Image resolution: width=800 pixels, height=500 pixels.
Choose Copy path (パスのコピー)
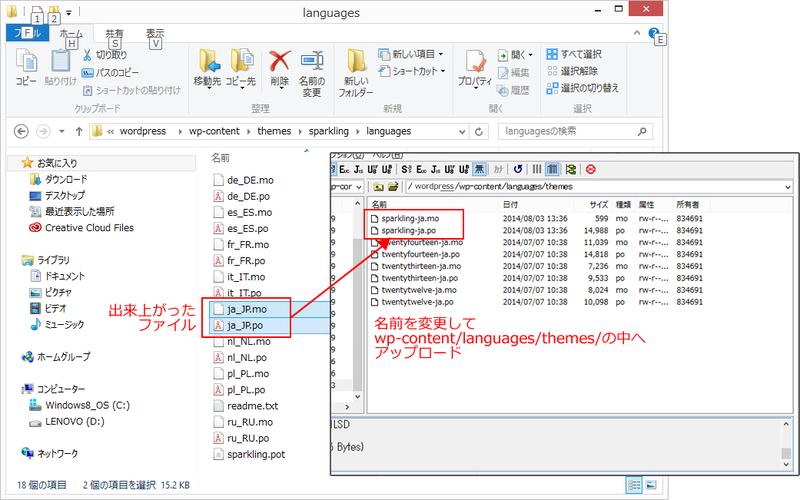click(x=110, y=72)
